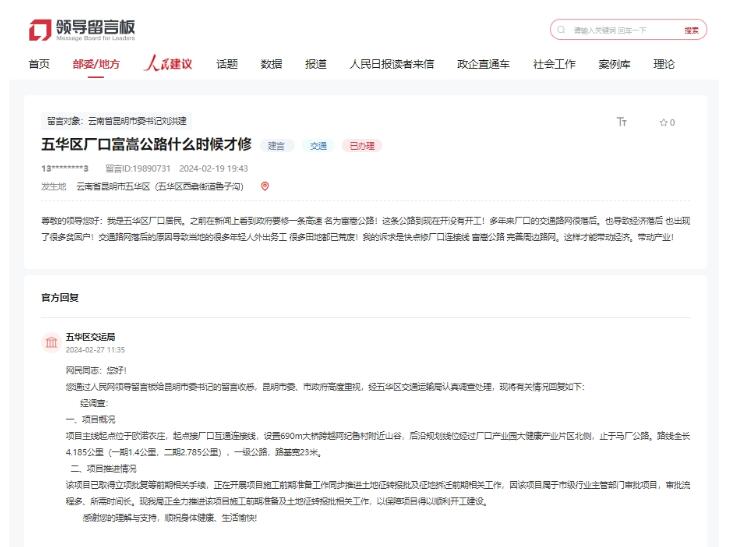
Task: Star this message to favorite it
Action: click(667, 122)
